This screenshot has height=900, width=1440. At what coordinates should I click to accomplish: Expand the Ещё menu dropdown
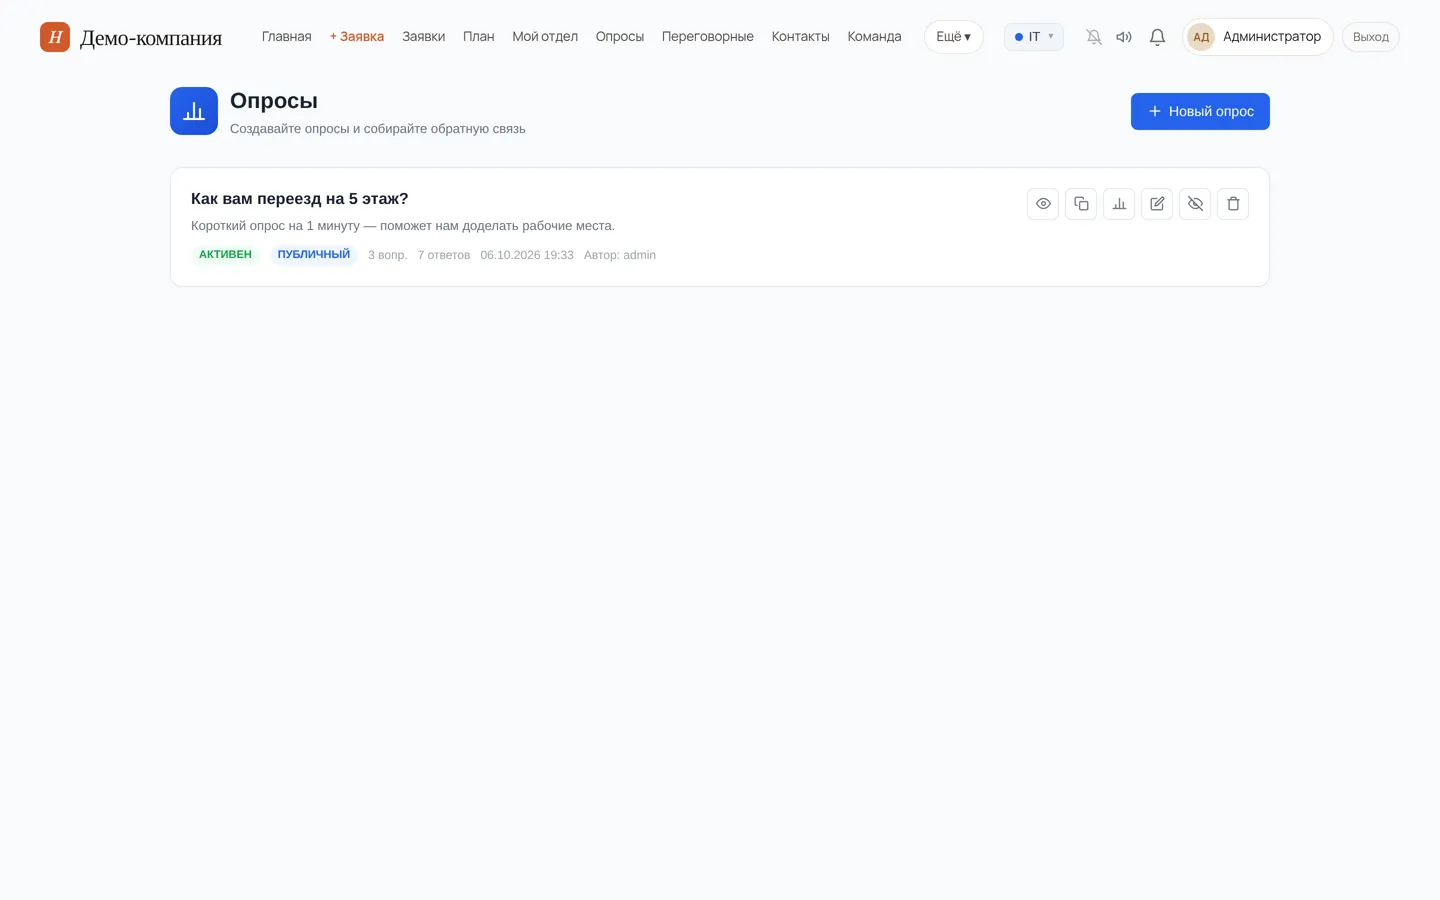click(953, 37)
